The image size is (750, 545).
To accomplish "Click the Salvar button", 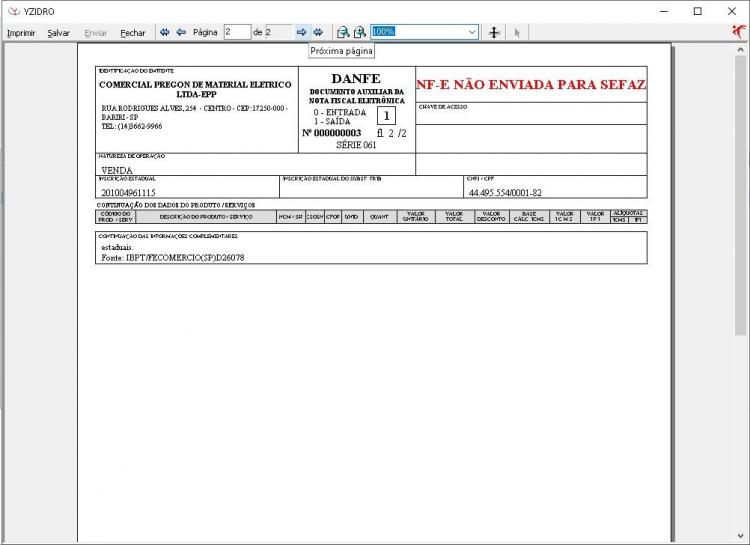I will [58, 33].
